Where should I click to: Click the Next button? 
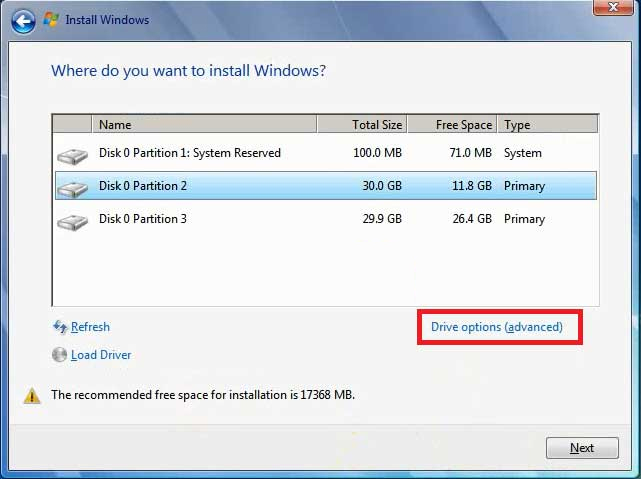582,448
